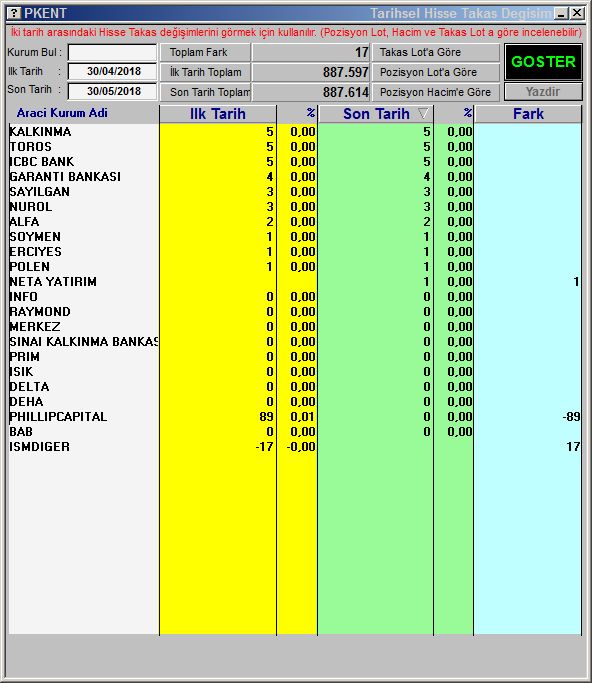Select the NETA YATIRIM row
This screenshot has width=592, height=683.
(x=295, y=282)
